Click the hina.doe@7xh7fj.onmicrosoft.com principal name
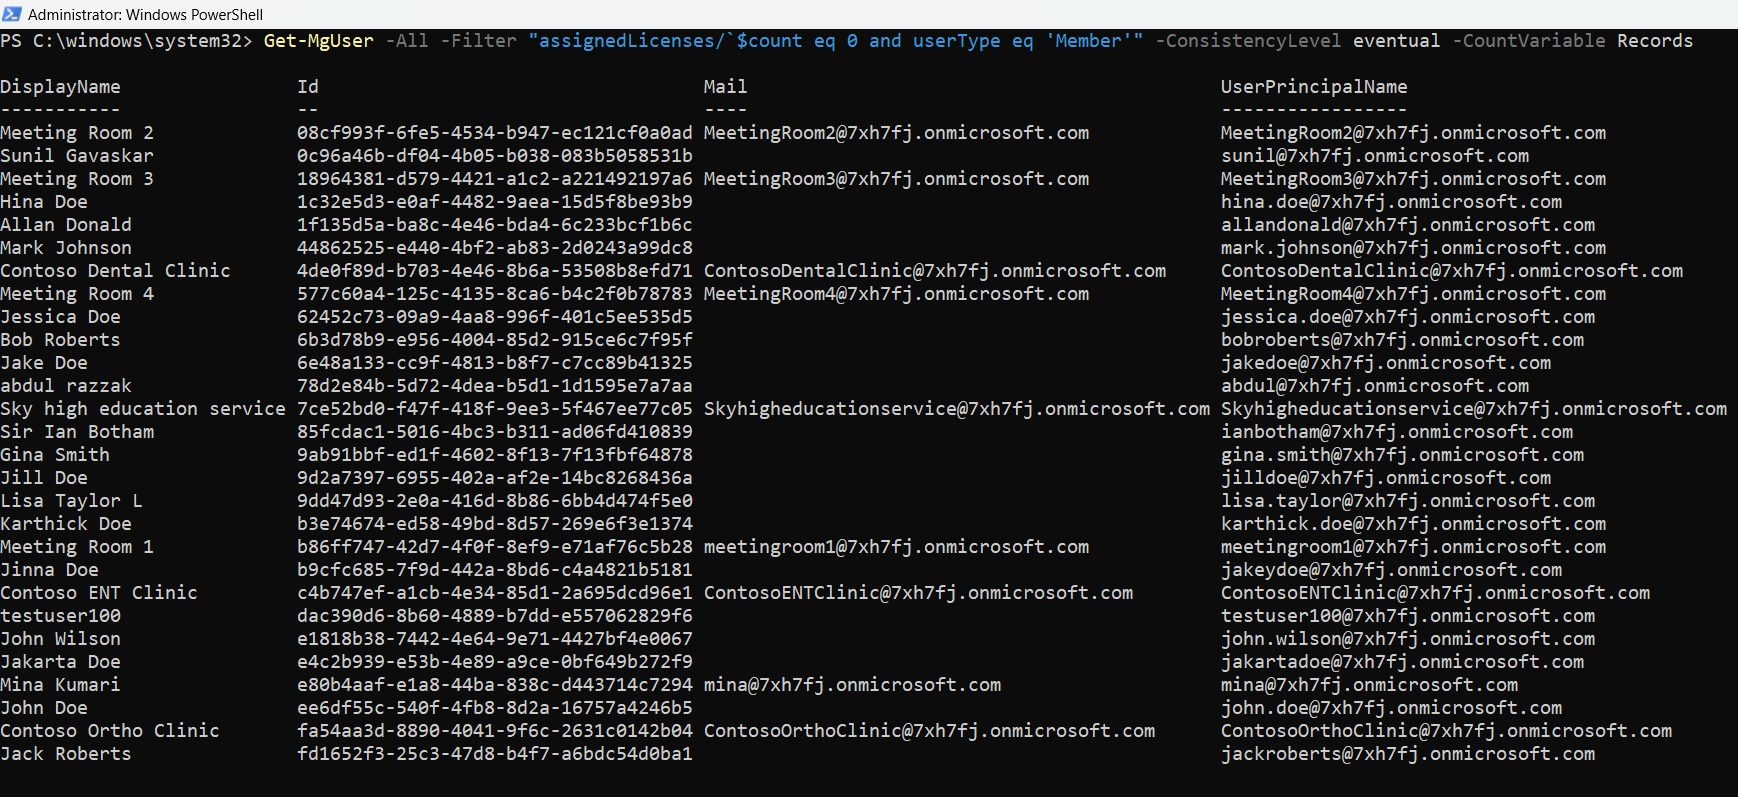This screenshot has width=1738, height=797. [1391, 202]
